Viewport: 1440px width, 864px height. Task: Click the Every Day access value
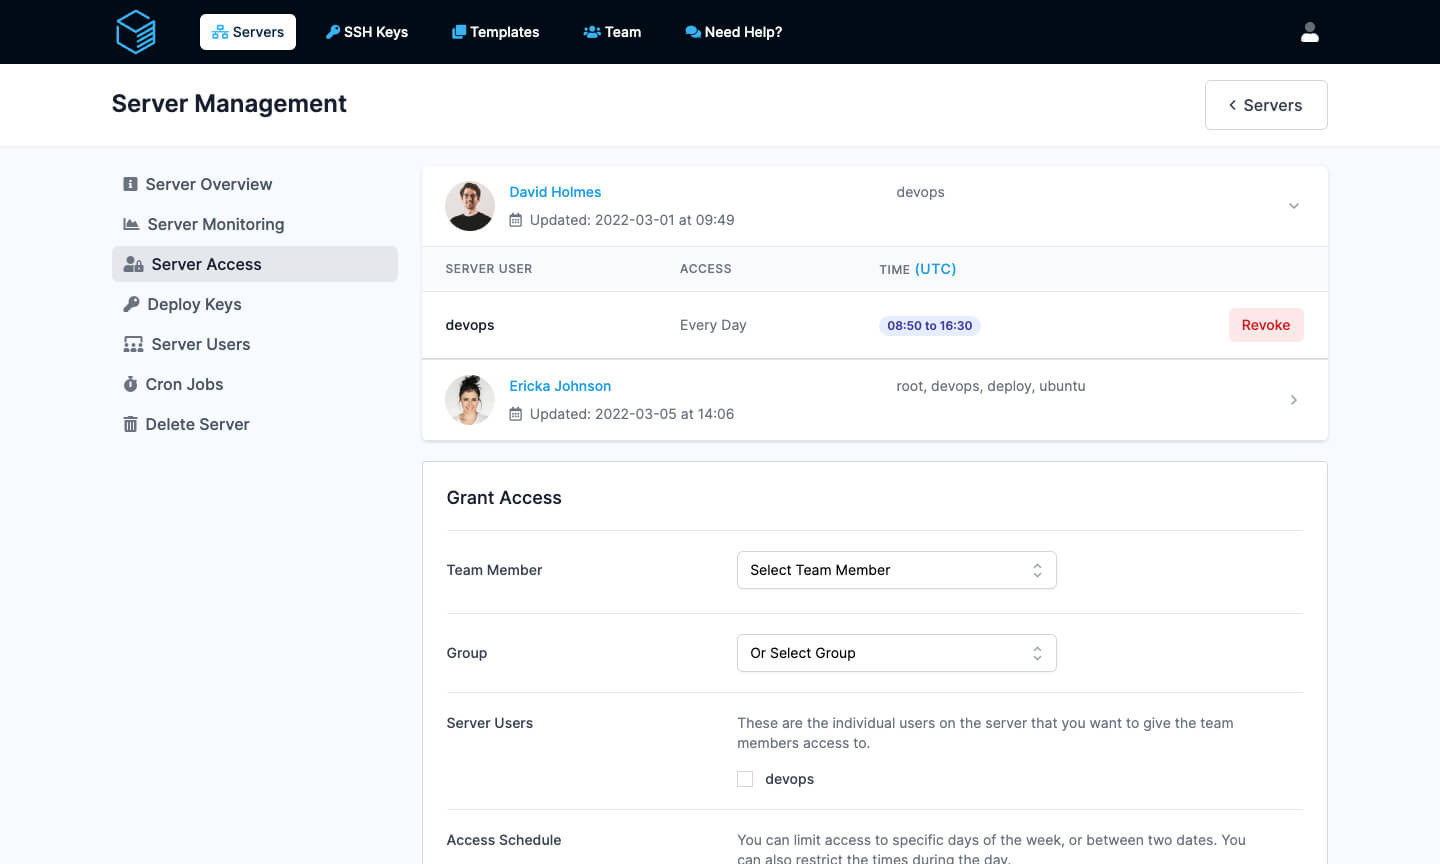tap(713, 325)
